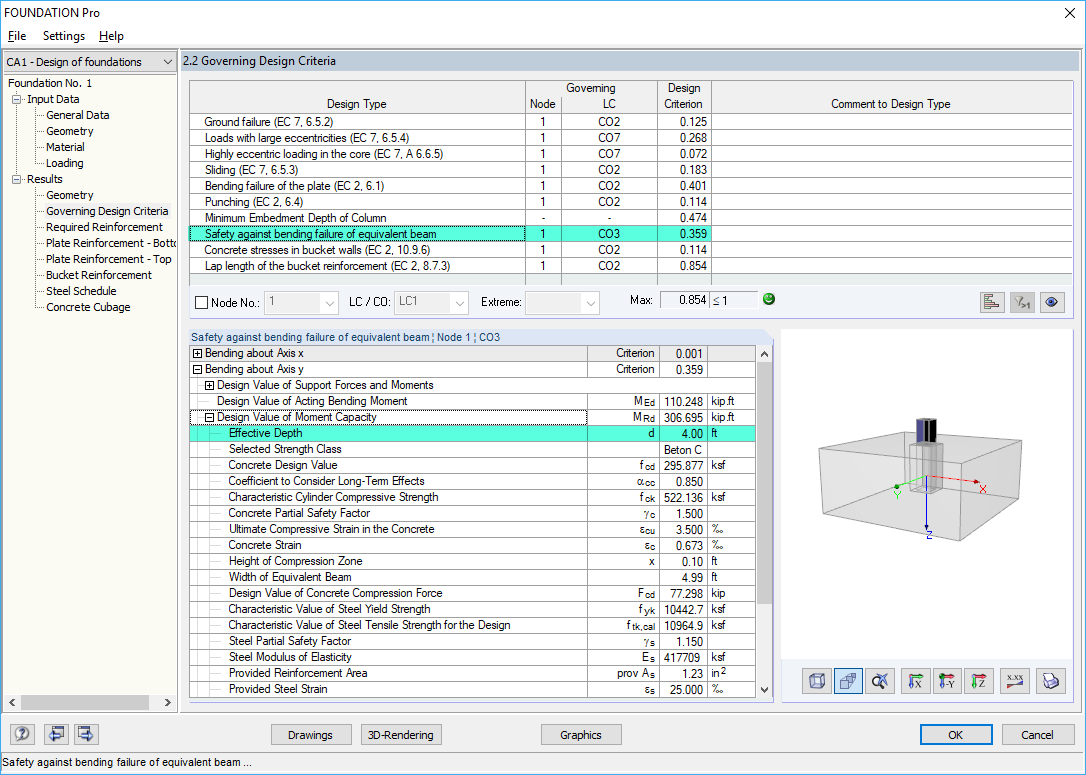
Task: Toggle the x.xx numerical values display icon
Action: (x=1014, y=681)
